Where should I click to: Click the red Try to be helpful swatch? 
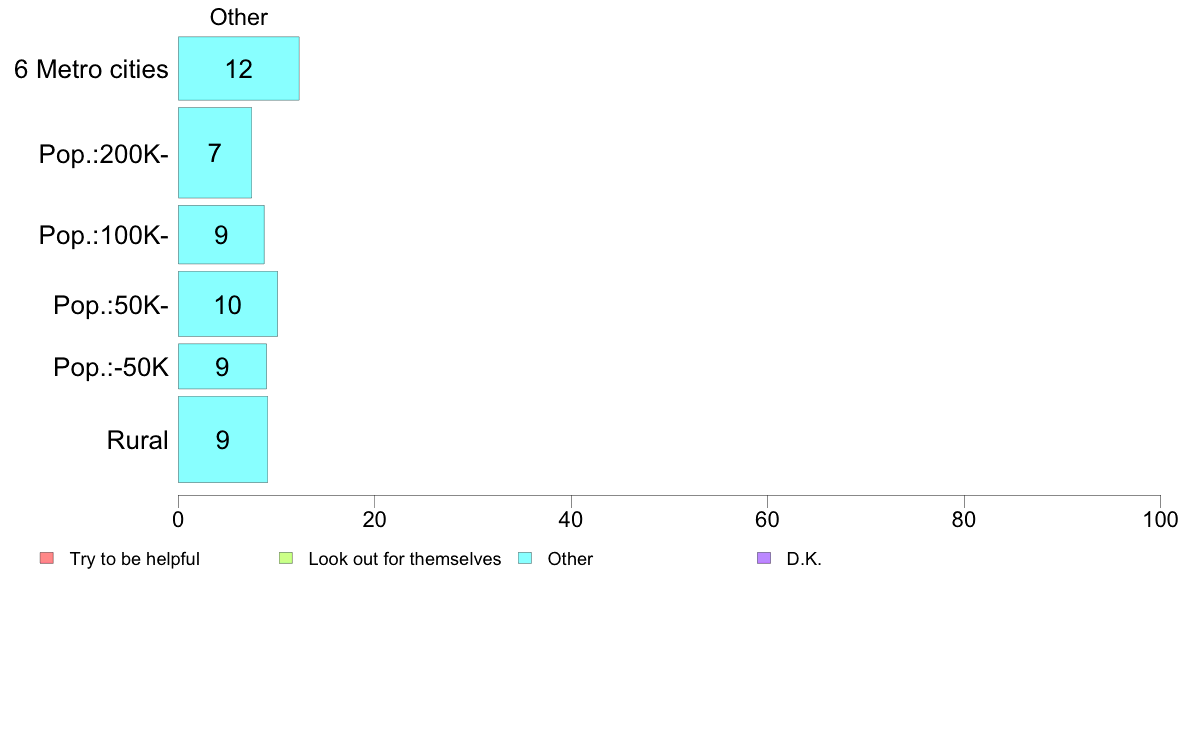coord(47,559)
